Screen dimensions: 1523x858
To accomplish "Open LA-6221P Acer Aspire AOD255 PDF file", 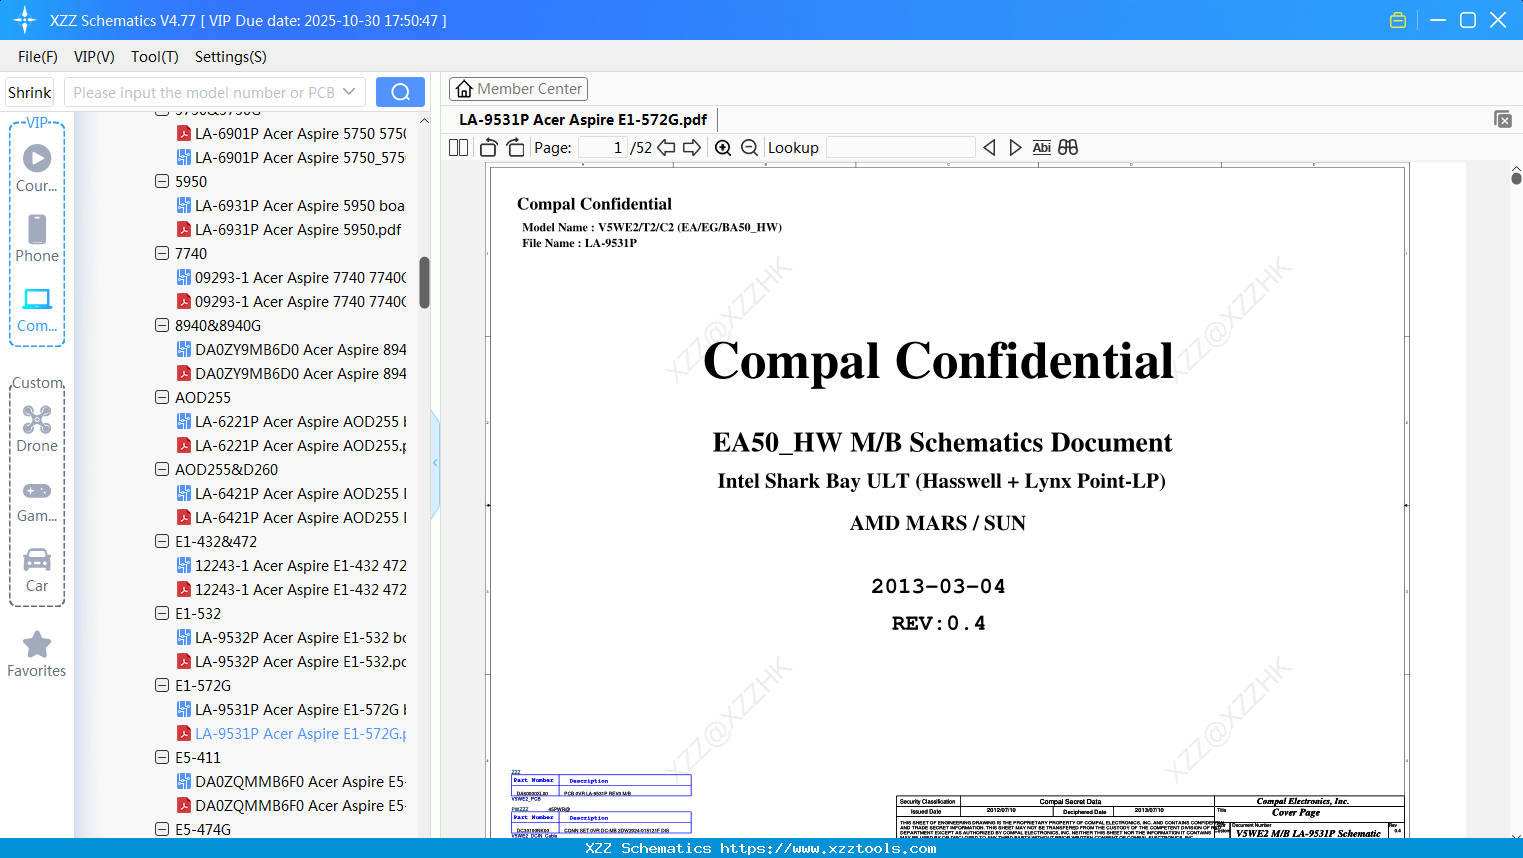I will click(x=291, y=445).
